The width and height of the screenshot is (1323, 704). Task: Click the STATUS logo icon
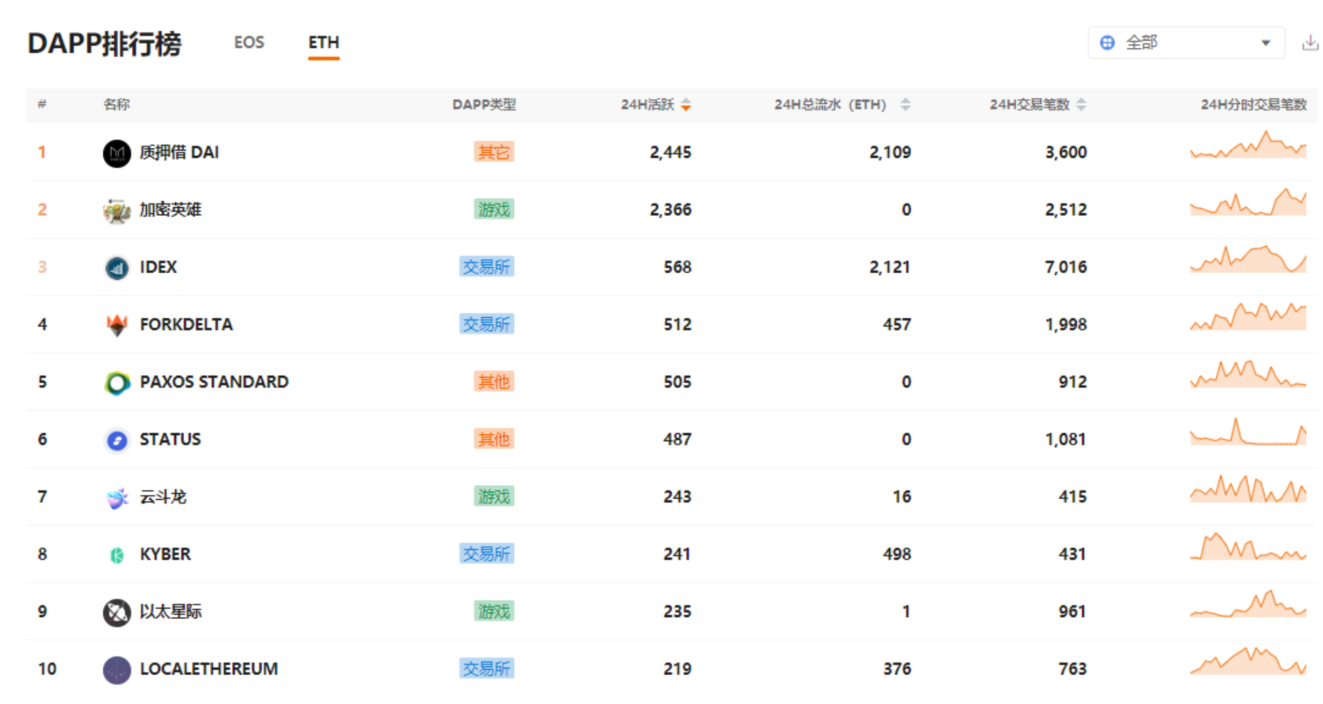click(117, 440)
